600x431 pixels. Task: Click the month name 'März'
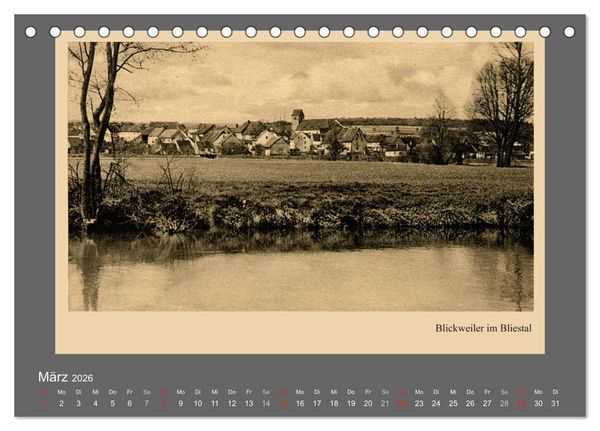pyautogui.click(x=53, y=377)
